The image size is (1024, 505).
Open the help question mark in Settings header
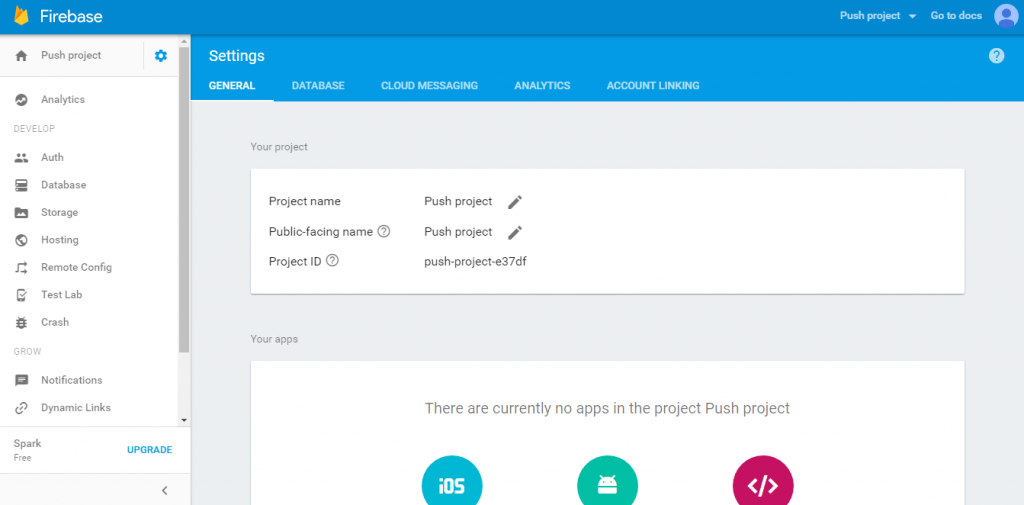[996, 56]
